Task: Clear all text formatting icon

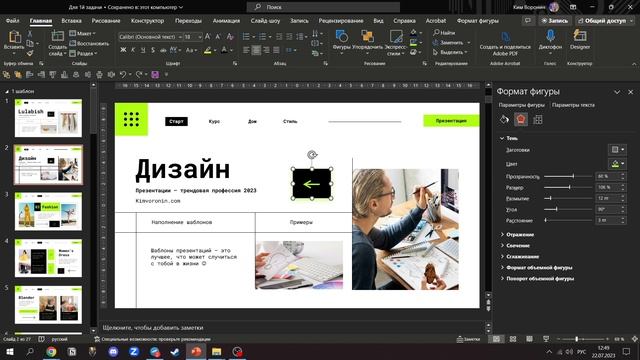Action: 230,37
